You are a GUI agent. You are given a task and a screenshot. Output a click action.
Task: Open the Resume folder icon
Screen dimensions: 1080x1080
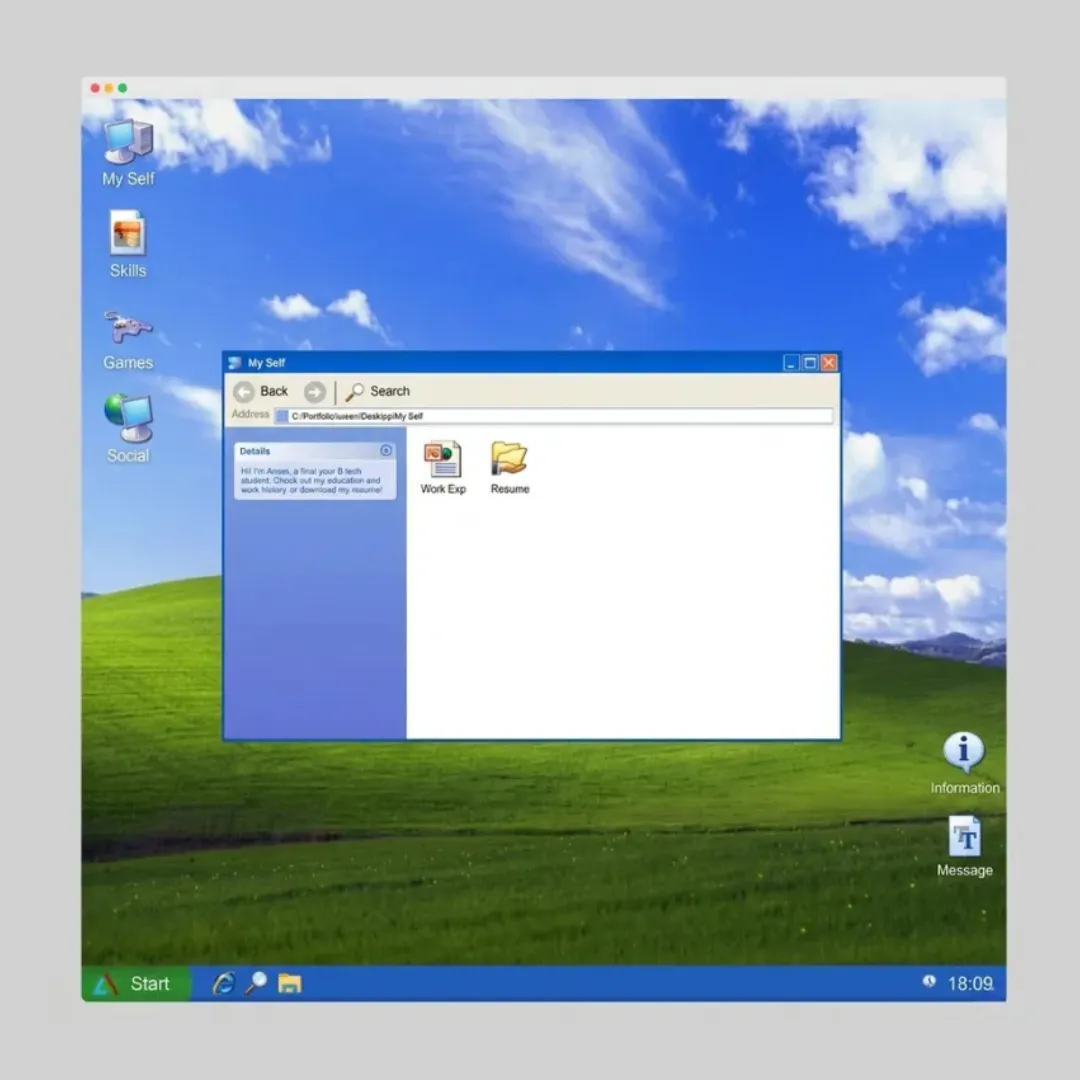click(510, 468)
